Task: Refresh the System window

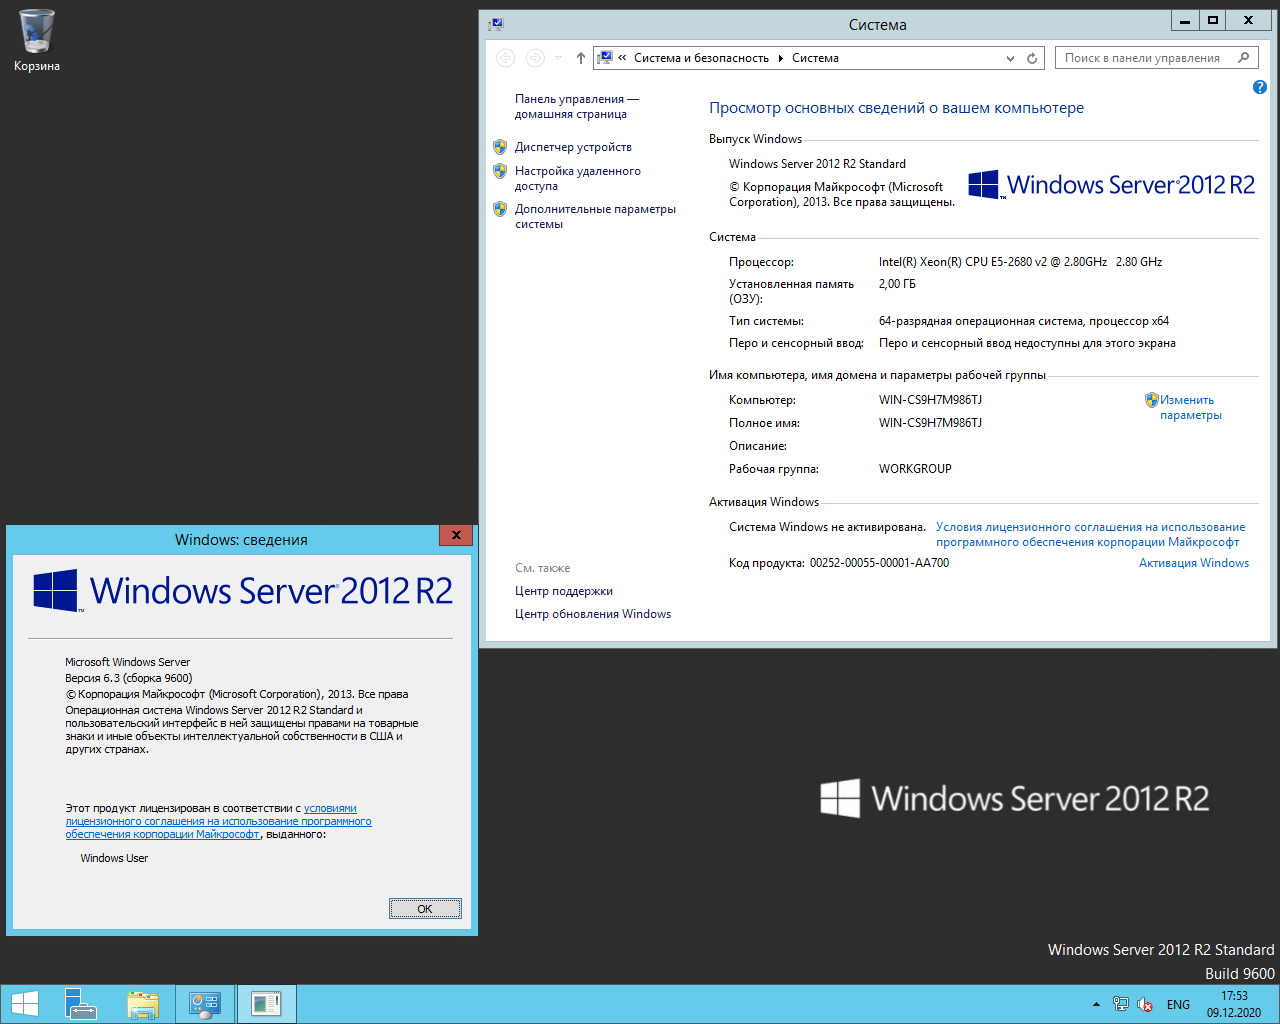Action: (x=1032, y=58)
